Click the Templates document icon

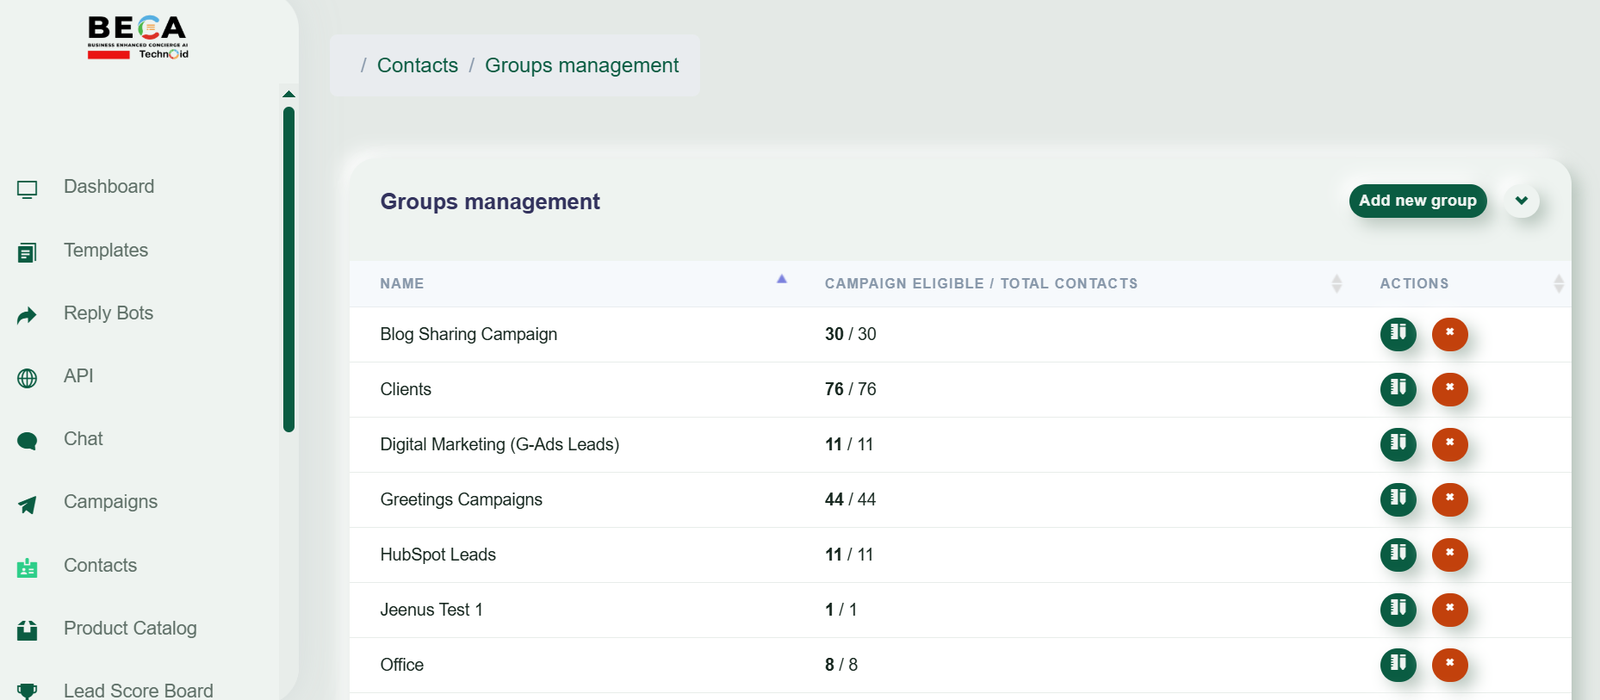pyautogui.click(x=27, y=252)
